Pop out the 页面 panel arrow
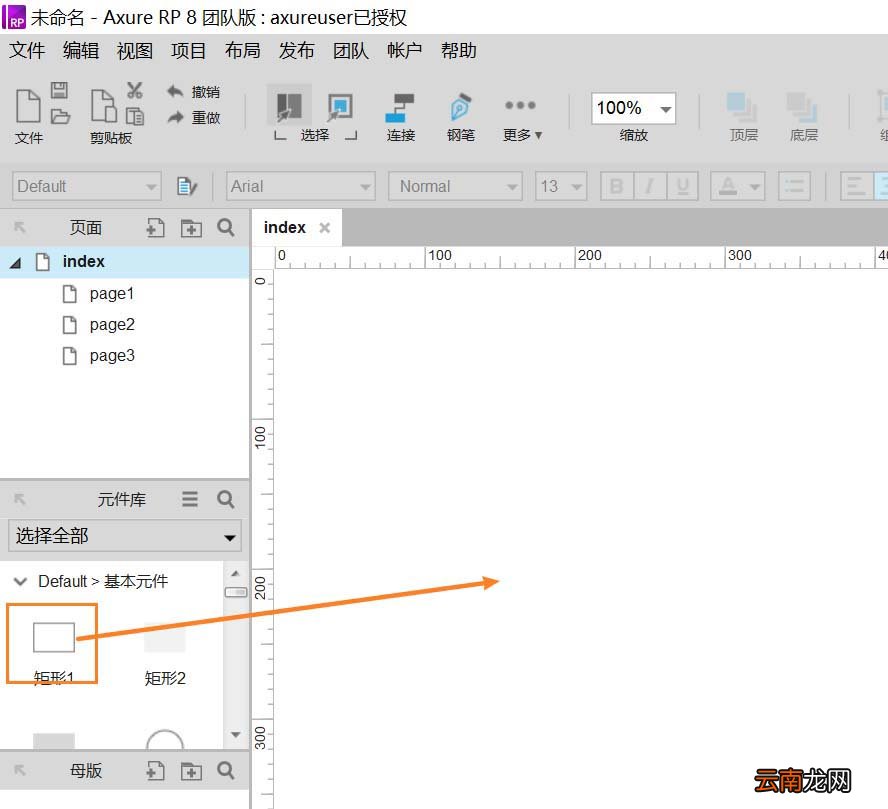Screen dimensions: 888x809 [x=20, y=228]
